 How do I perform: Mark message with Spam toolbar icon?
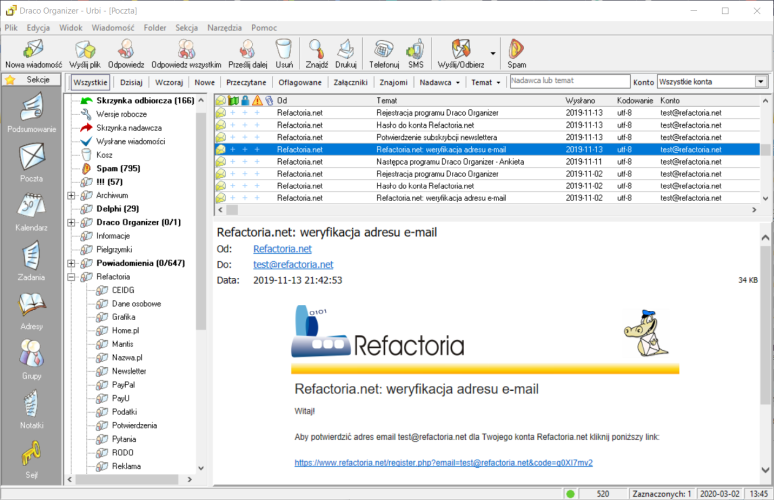point(516,54)
